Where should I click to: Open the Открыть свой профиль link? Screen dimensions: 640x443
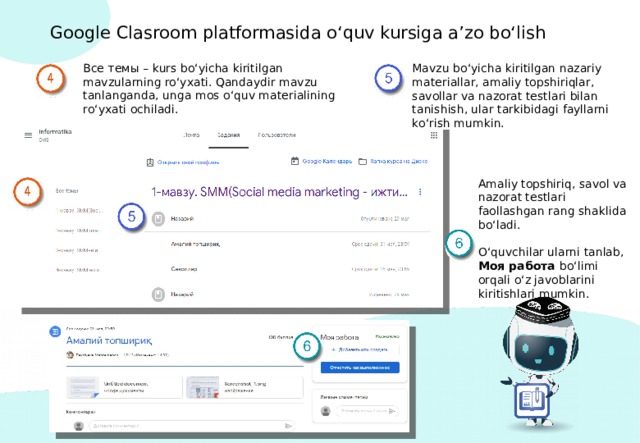188,163
